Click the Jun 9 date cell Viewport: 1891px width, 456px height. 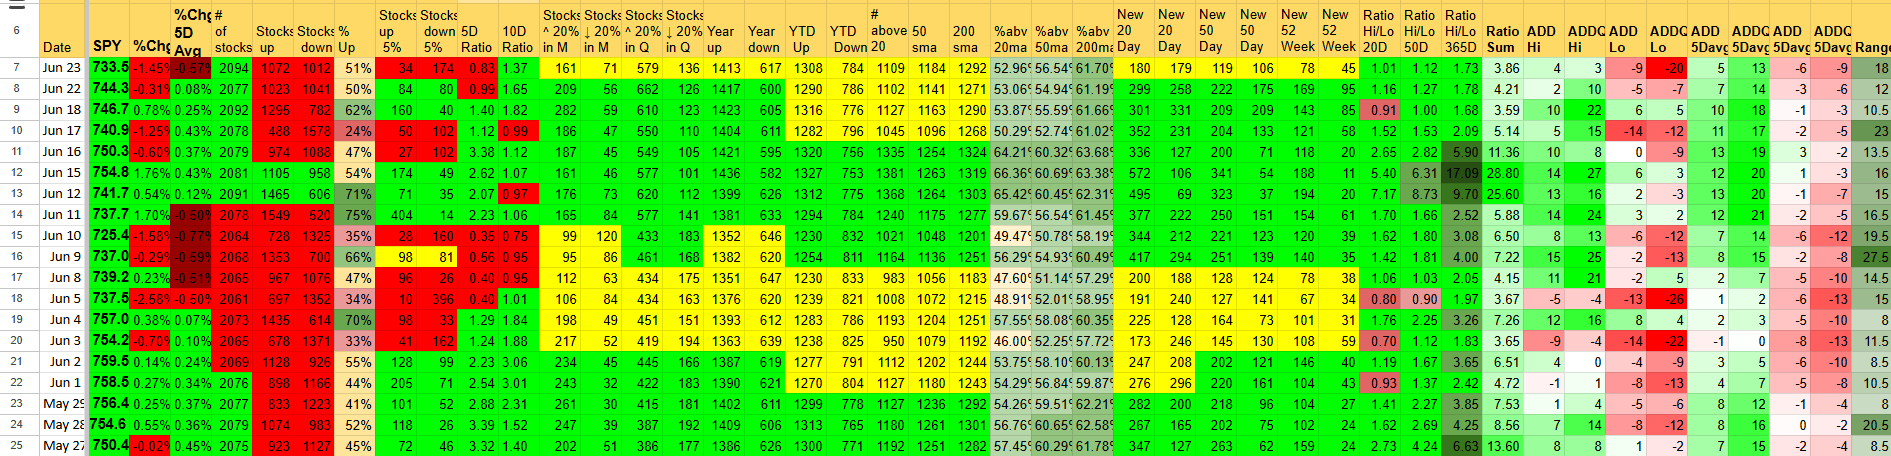pos(62,257)
